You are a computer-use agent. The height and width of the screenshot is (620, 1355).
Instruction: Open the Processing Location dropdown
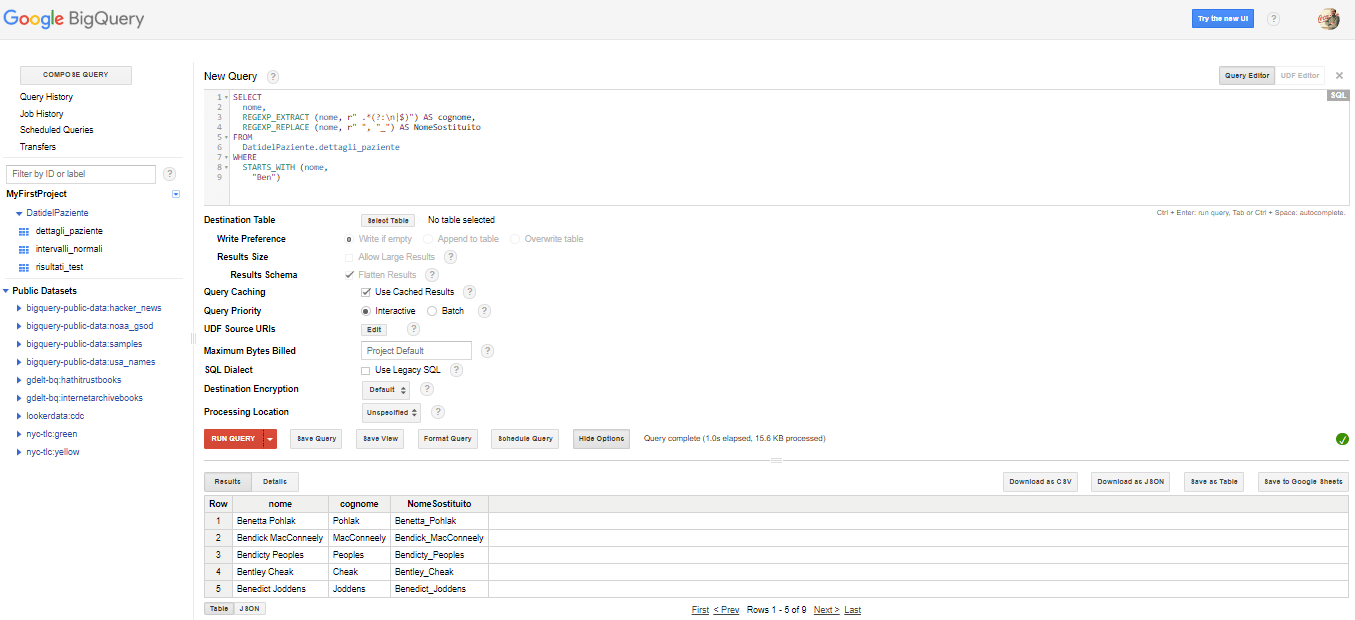pos(391,411)
